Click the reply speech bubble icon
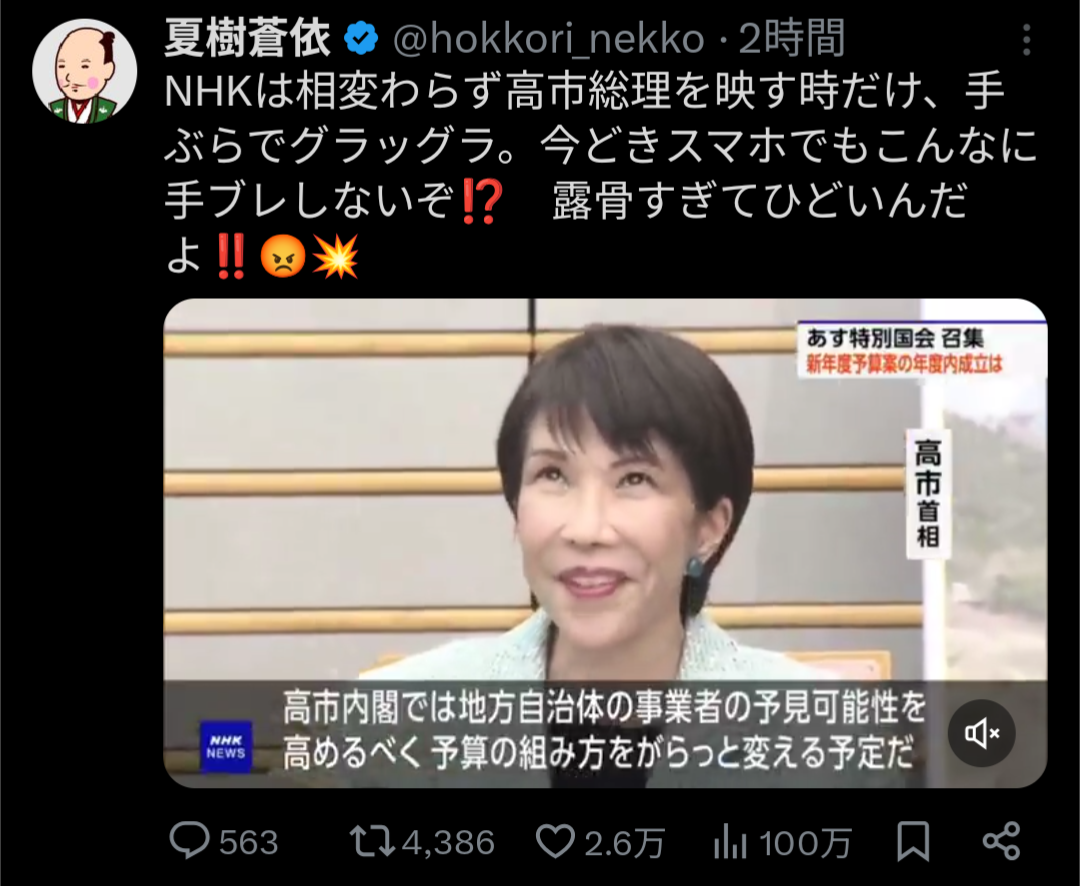The height and width of the screenshot is (886, 1080). [189, 840]
